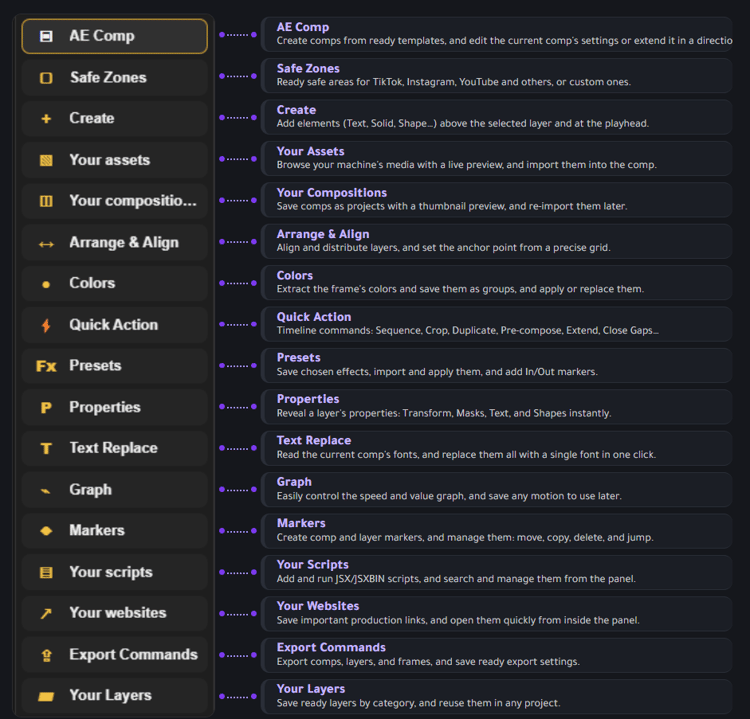The image size is (750, 719).
Task: Select the Markers sidebar button
Action: click(x=115, y=531)
